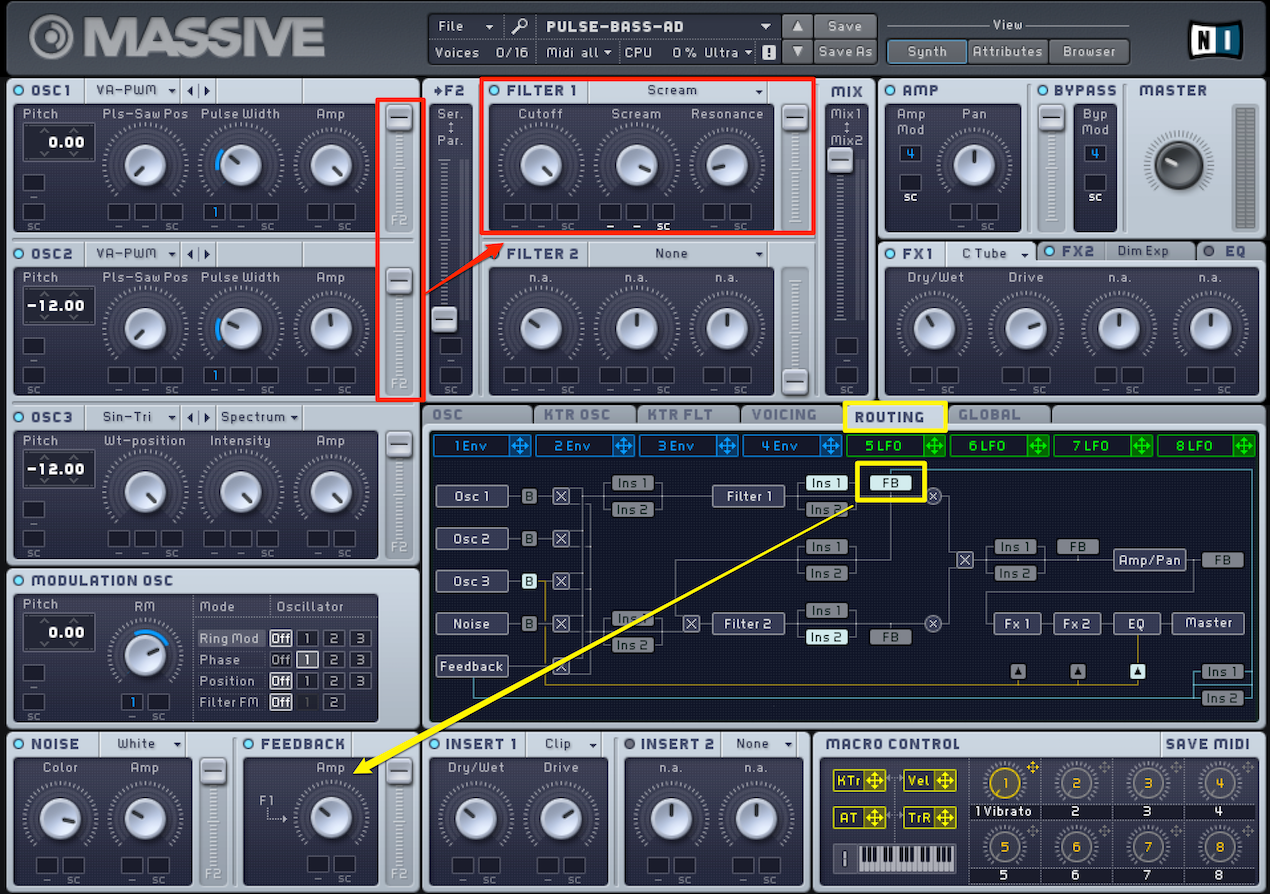1270x894 pixels.
Task: Open the FX1 C Tube effect dropdown
Action: 988,253
